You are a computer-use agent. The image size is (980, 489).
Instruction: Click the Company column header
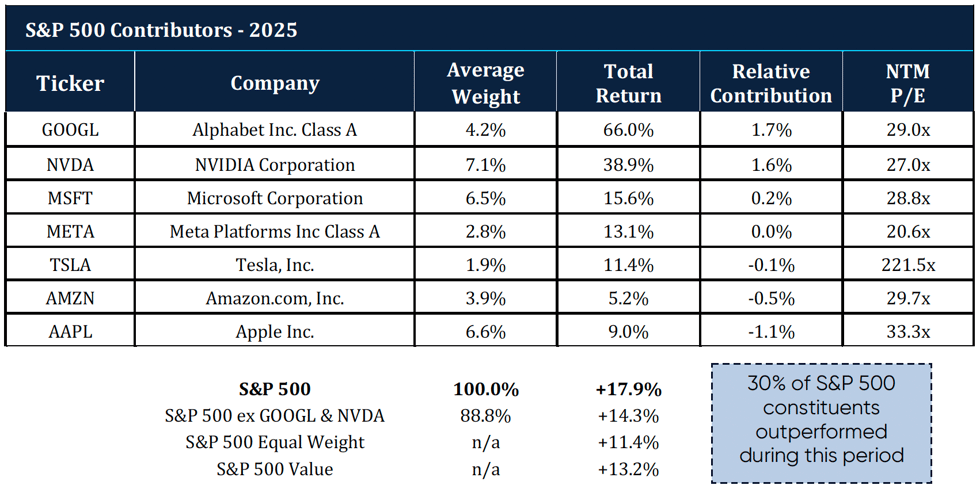point(275,83)
